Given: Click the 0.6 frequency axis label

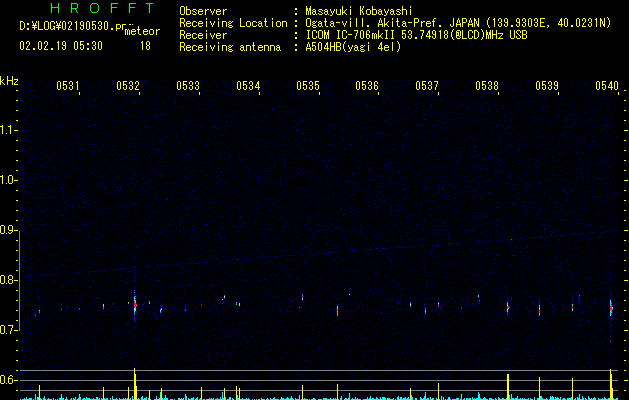Looking at the screenshot, I should tap(9, 380).
